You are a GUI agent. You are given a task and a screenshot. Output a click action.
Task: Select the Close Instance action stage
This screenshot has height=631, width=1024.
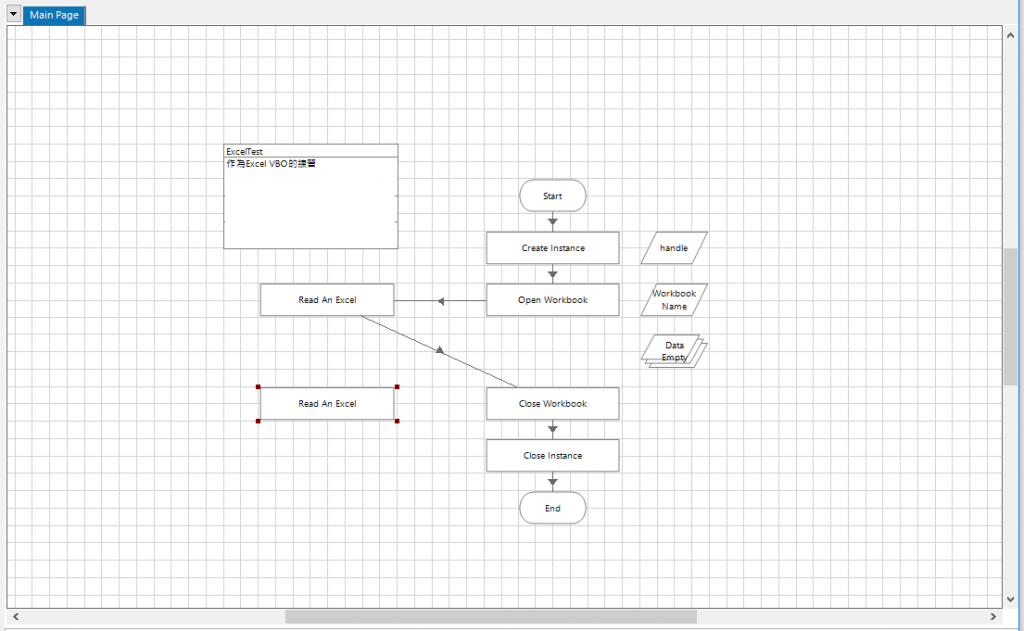click(552, 456)
